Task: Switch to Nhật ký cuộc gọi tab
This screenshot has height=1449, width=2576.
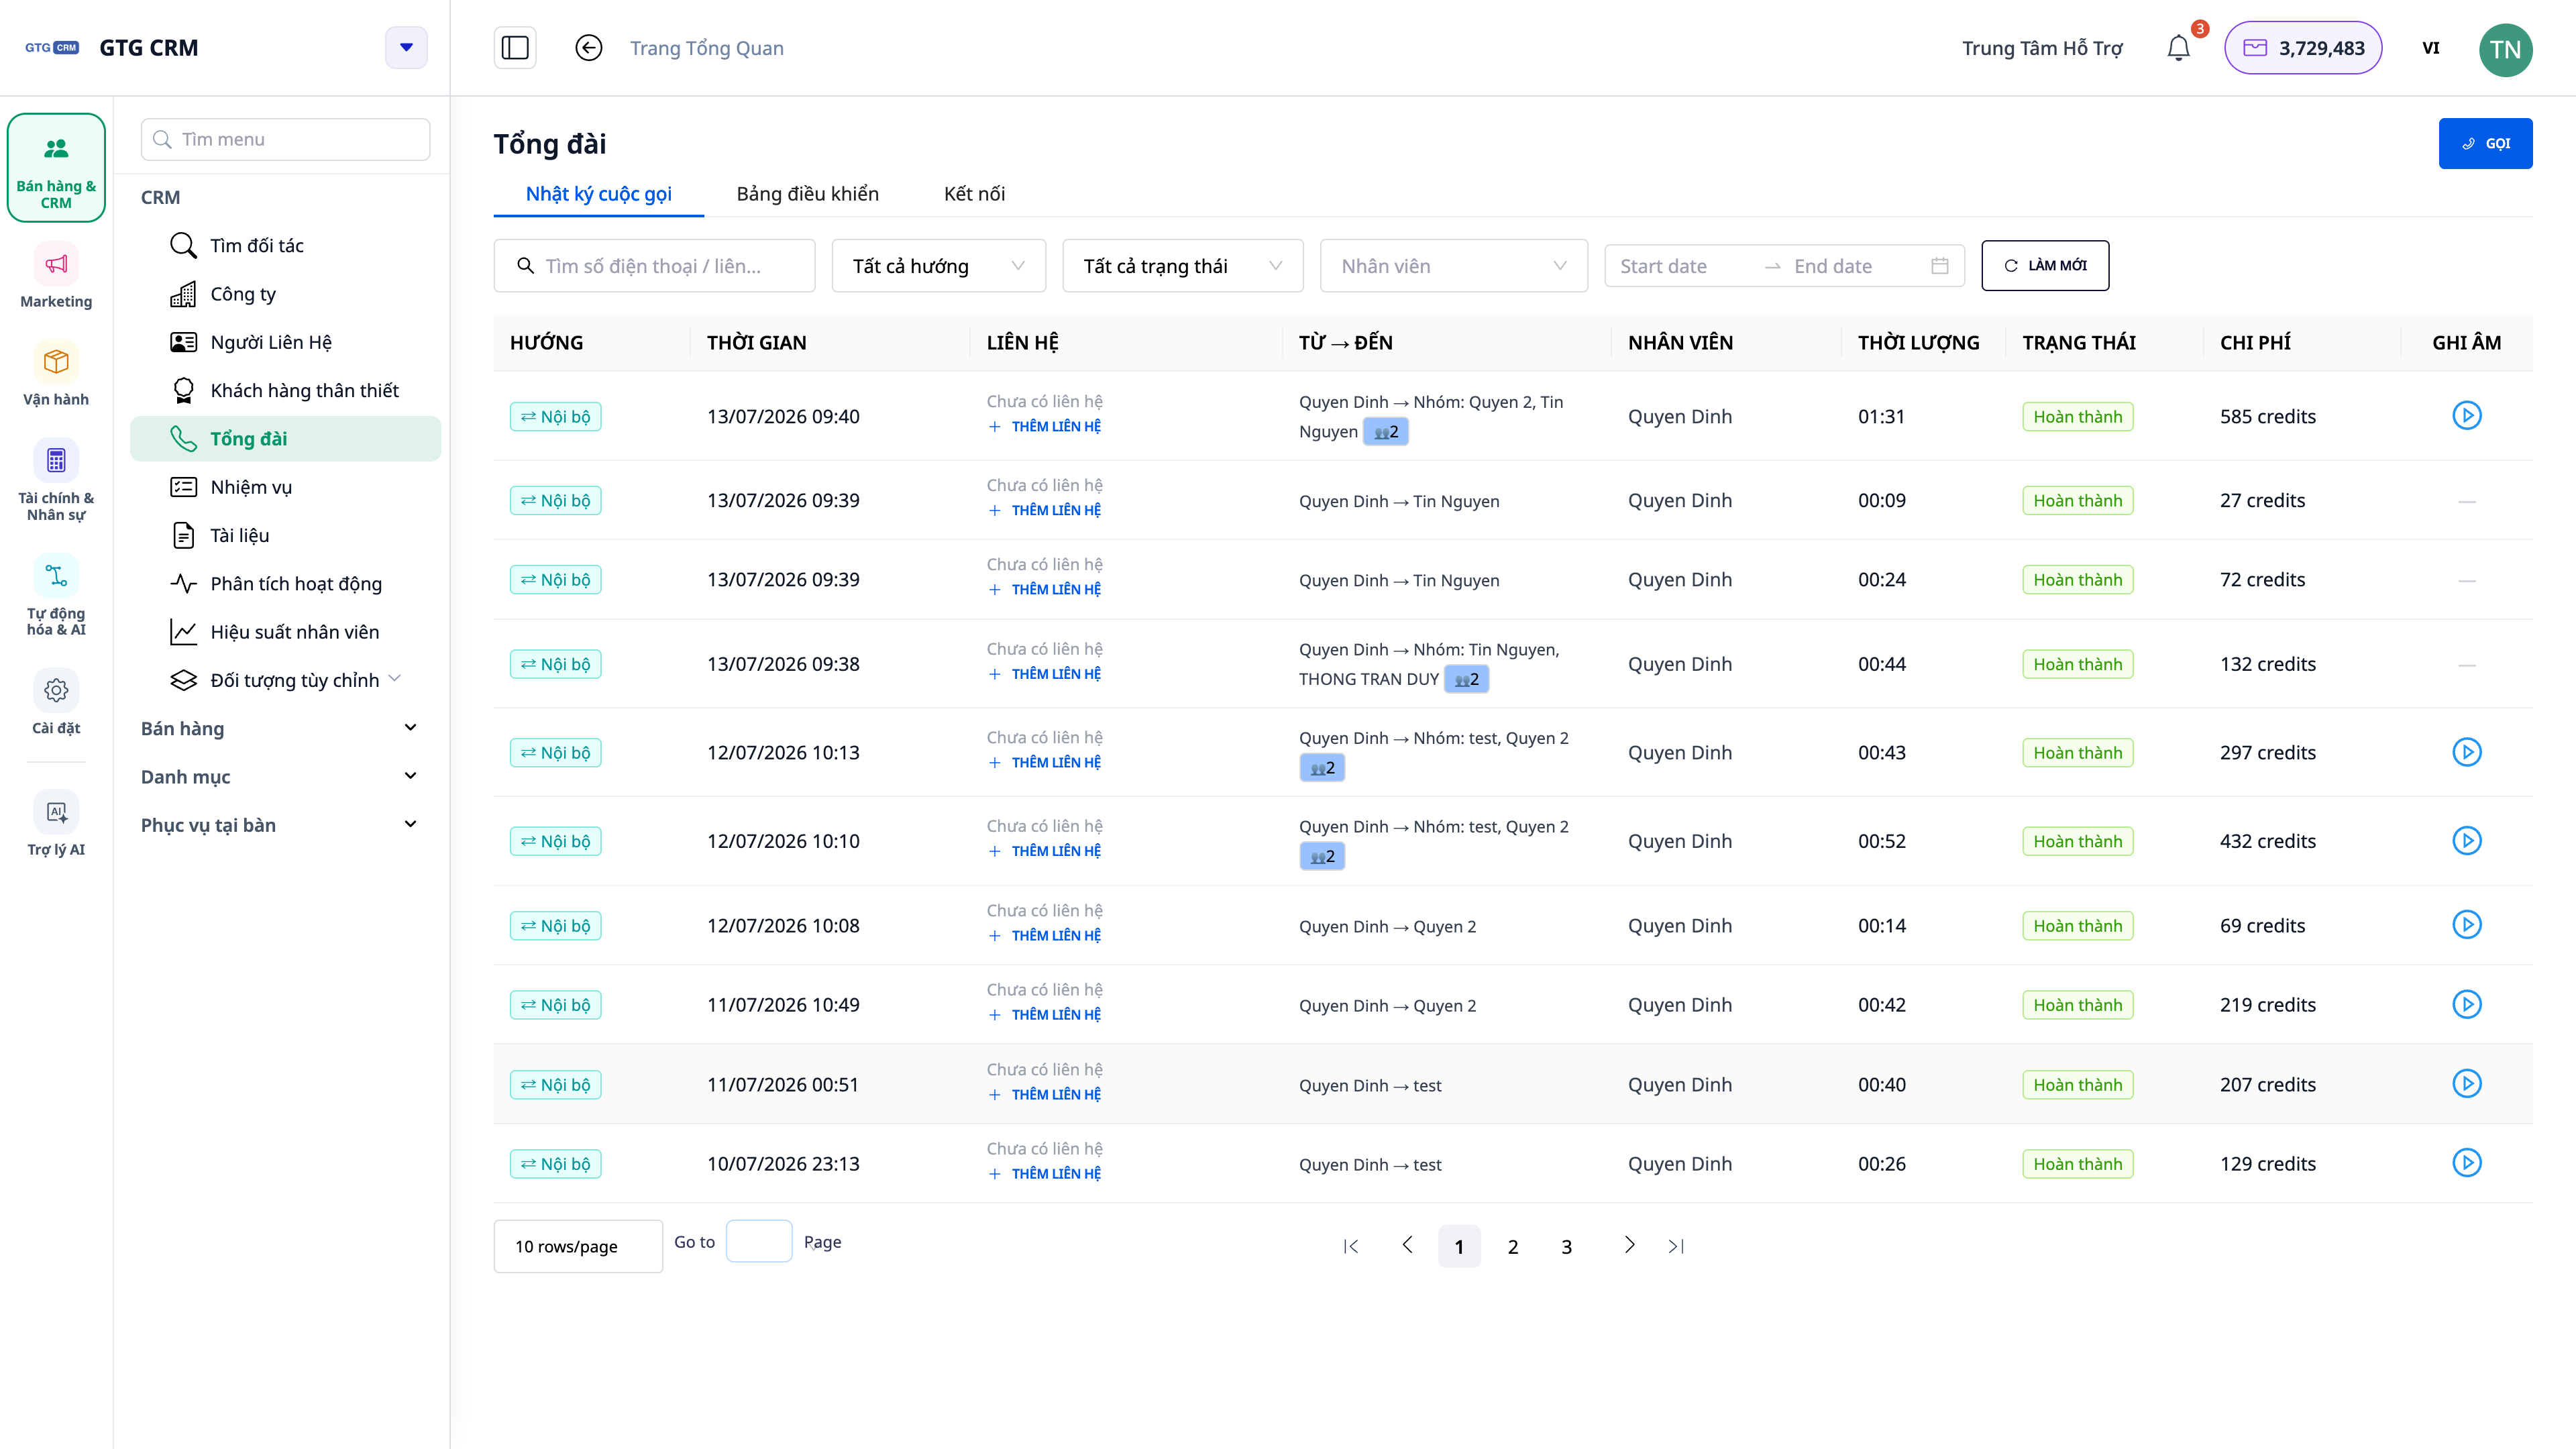Action: [599, 194]
